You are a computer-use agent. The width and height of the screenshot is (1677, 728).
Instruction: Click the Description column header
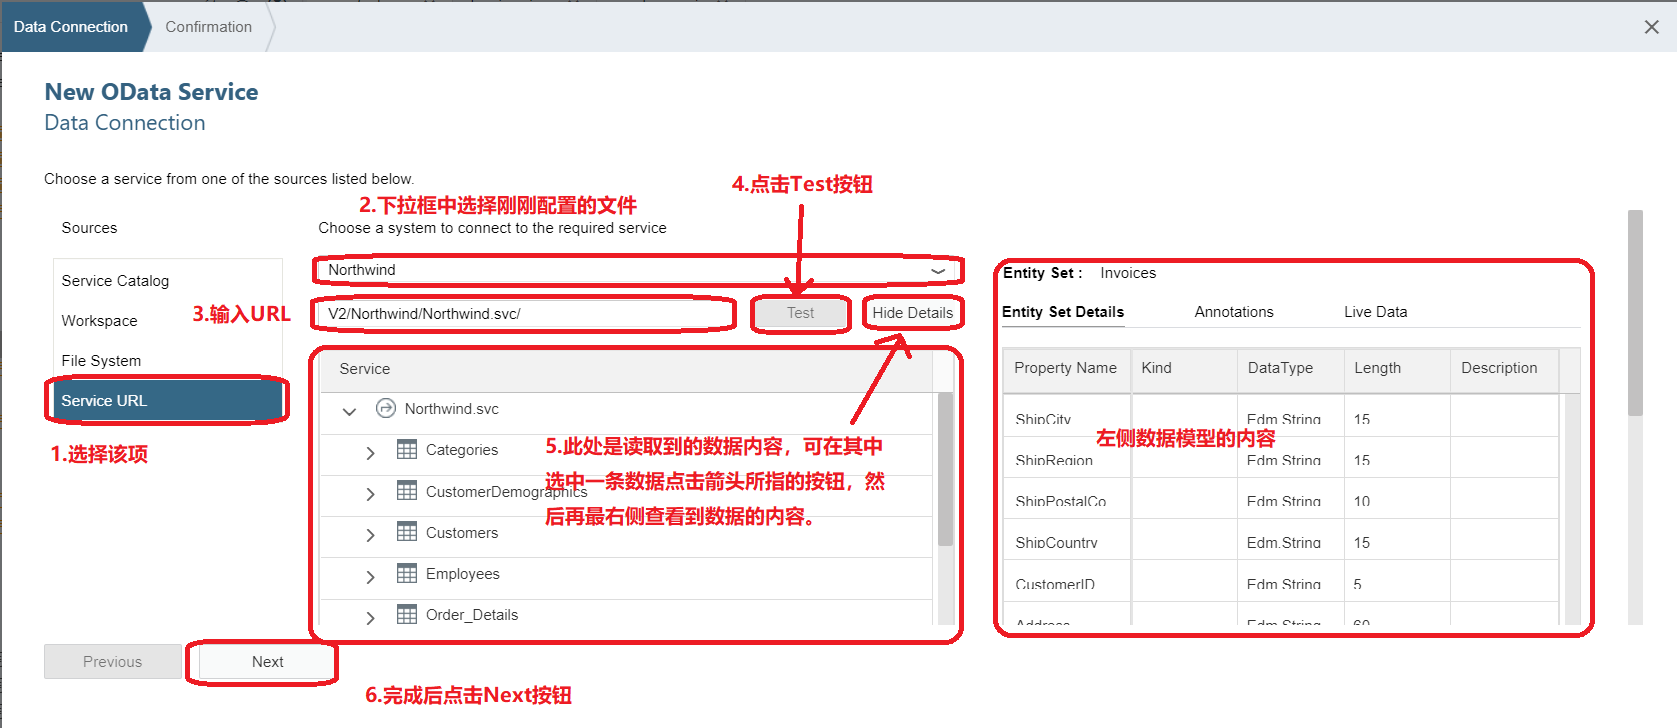coord(1504,368)
